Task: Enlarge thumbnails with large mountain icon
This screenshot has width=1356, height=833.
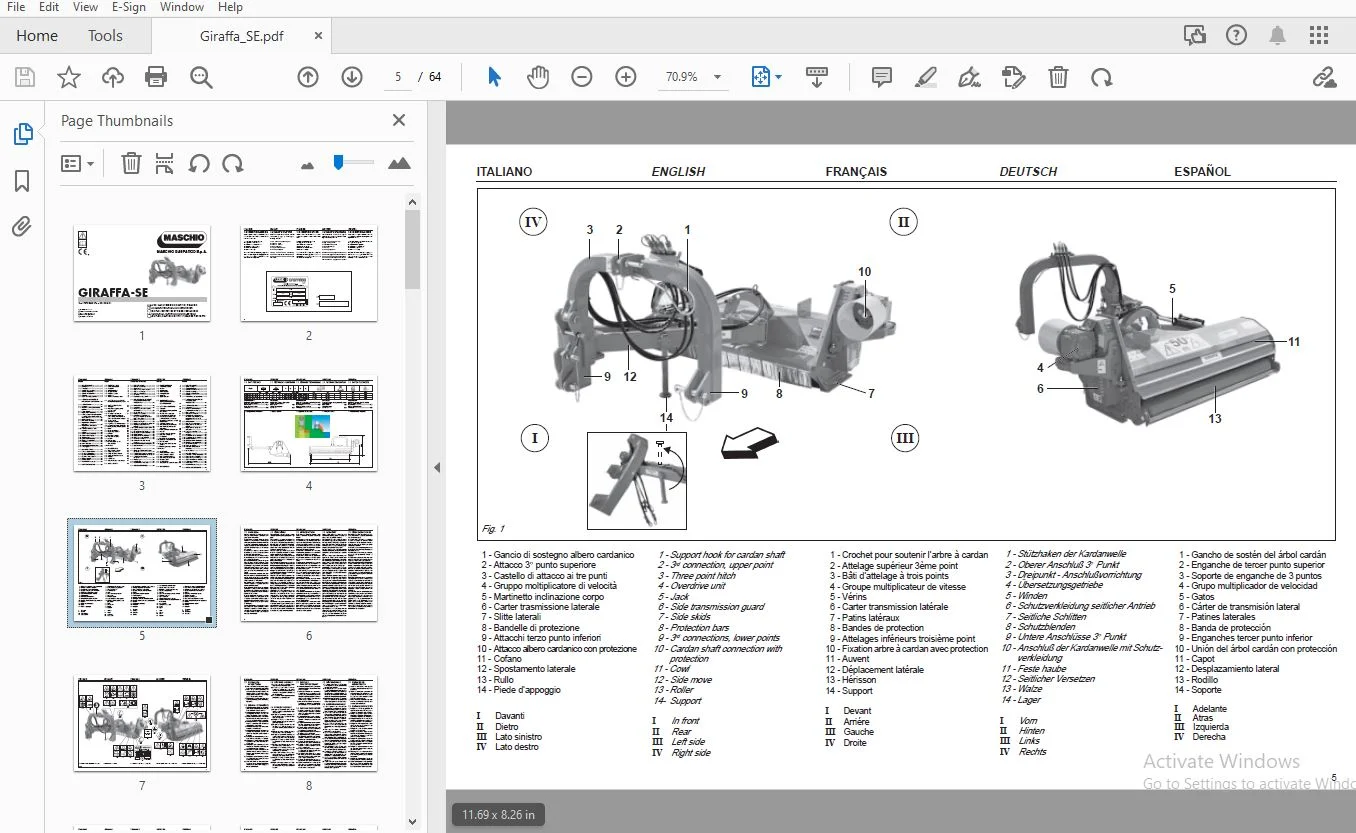Action: (399, 163)
